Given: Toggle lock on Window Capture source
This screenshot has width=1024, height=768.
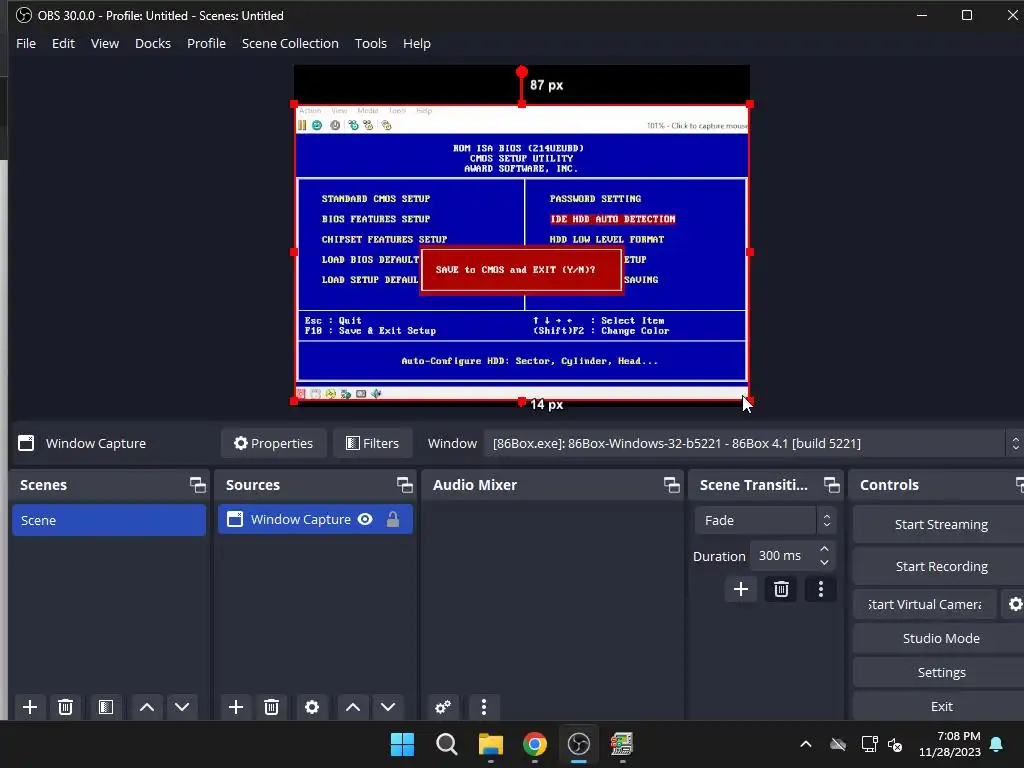Looking at the screenshot, I should click(392, 519).
